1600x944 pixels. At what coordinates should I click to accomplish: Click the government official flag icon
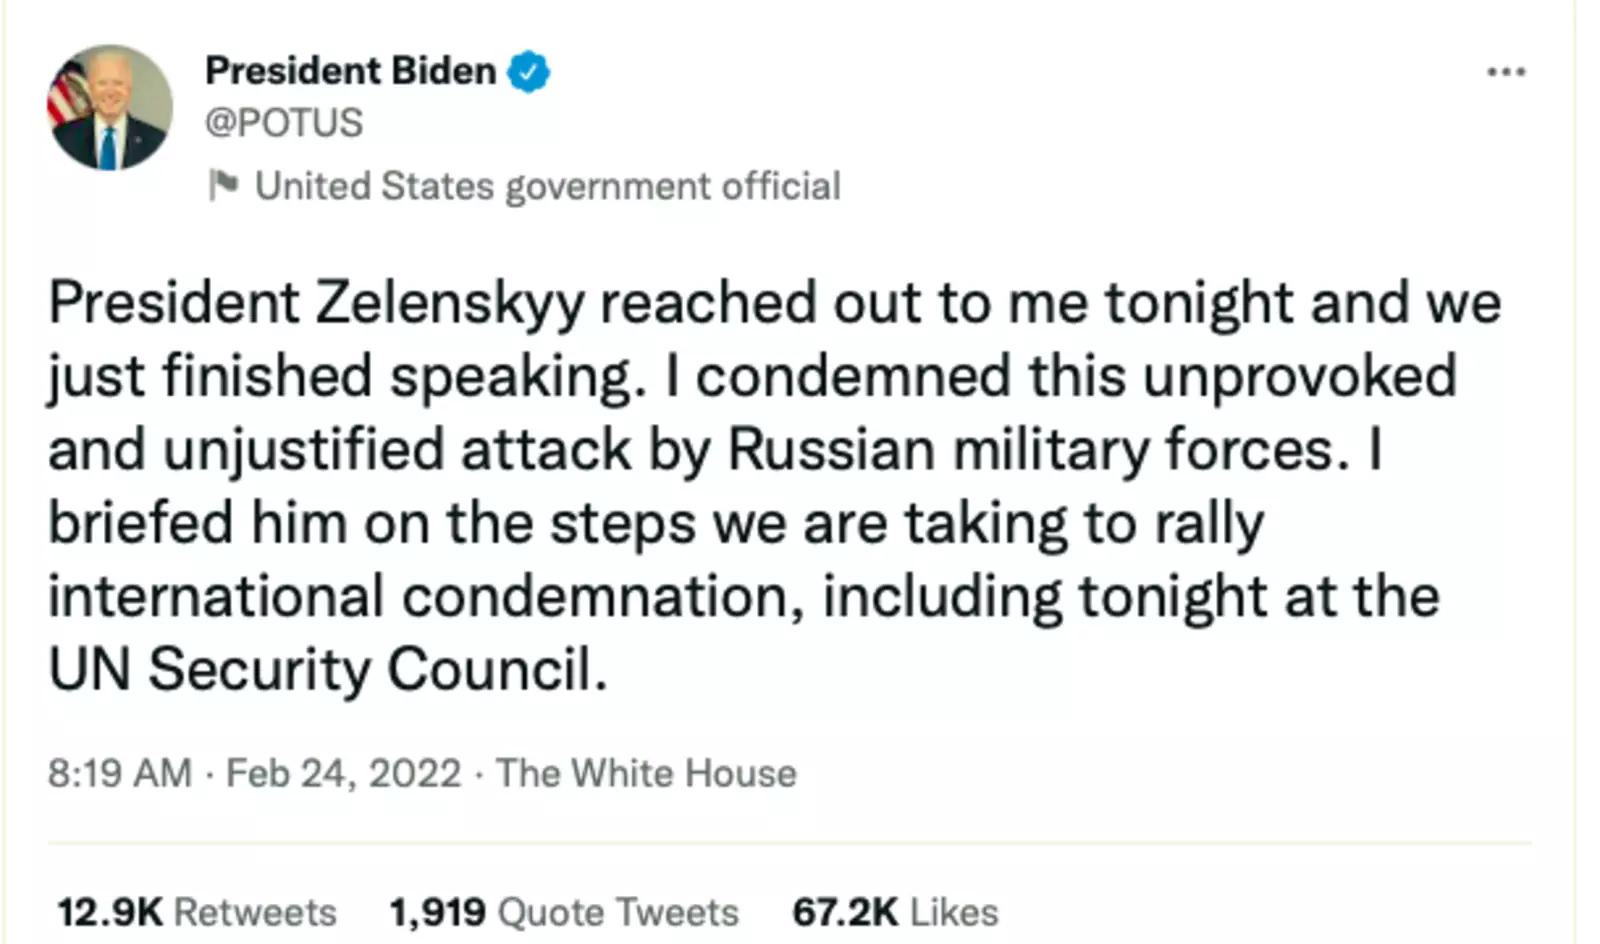223,185
